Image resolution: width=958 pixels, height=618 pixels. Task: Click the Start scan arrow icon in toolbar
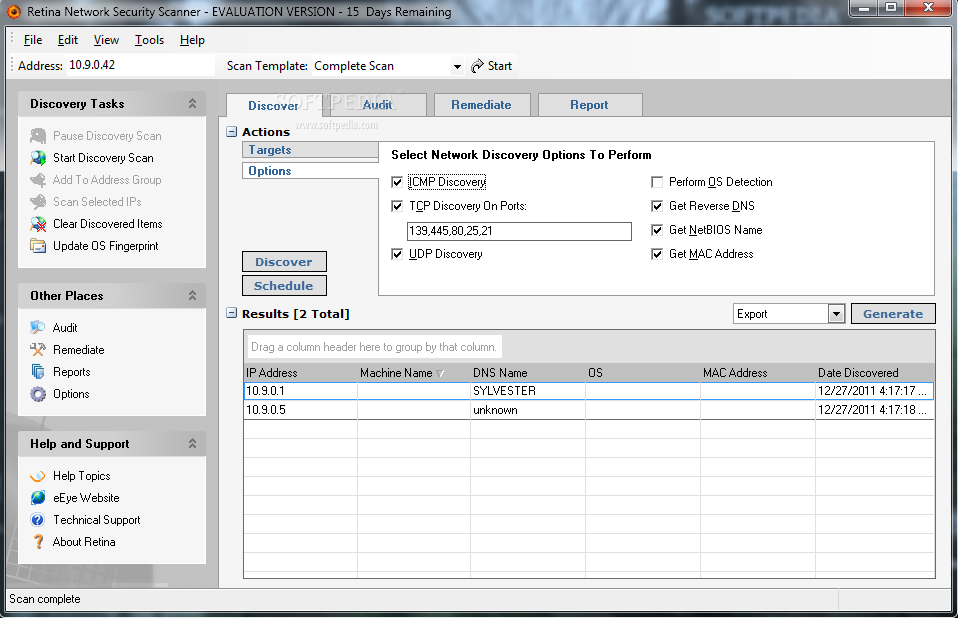click(477, 66)
